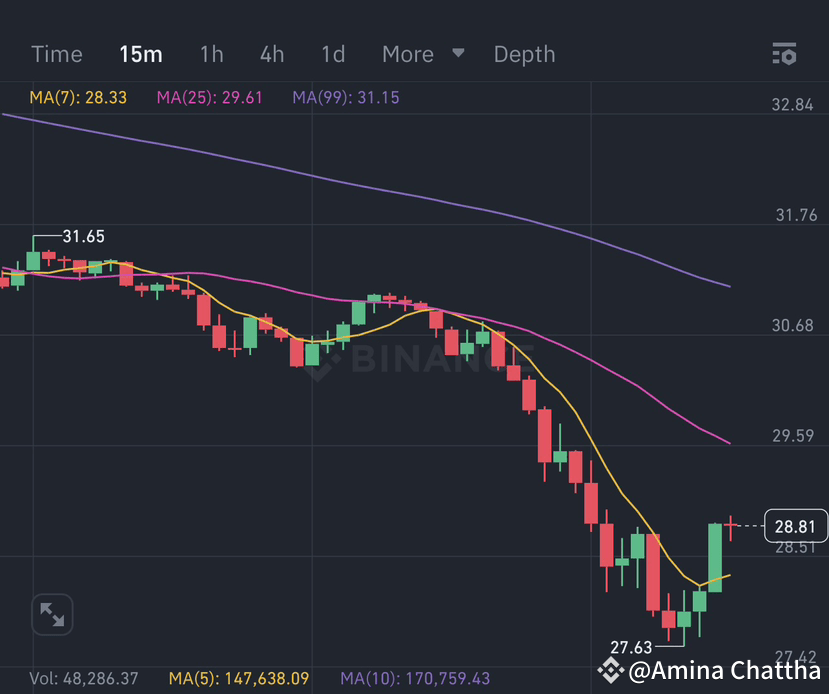Click the 31.65 high price label
Viewport: 829px width, 694px height.
pos(85,237)
